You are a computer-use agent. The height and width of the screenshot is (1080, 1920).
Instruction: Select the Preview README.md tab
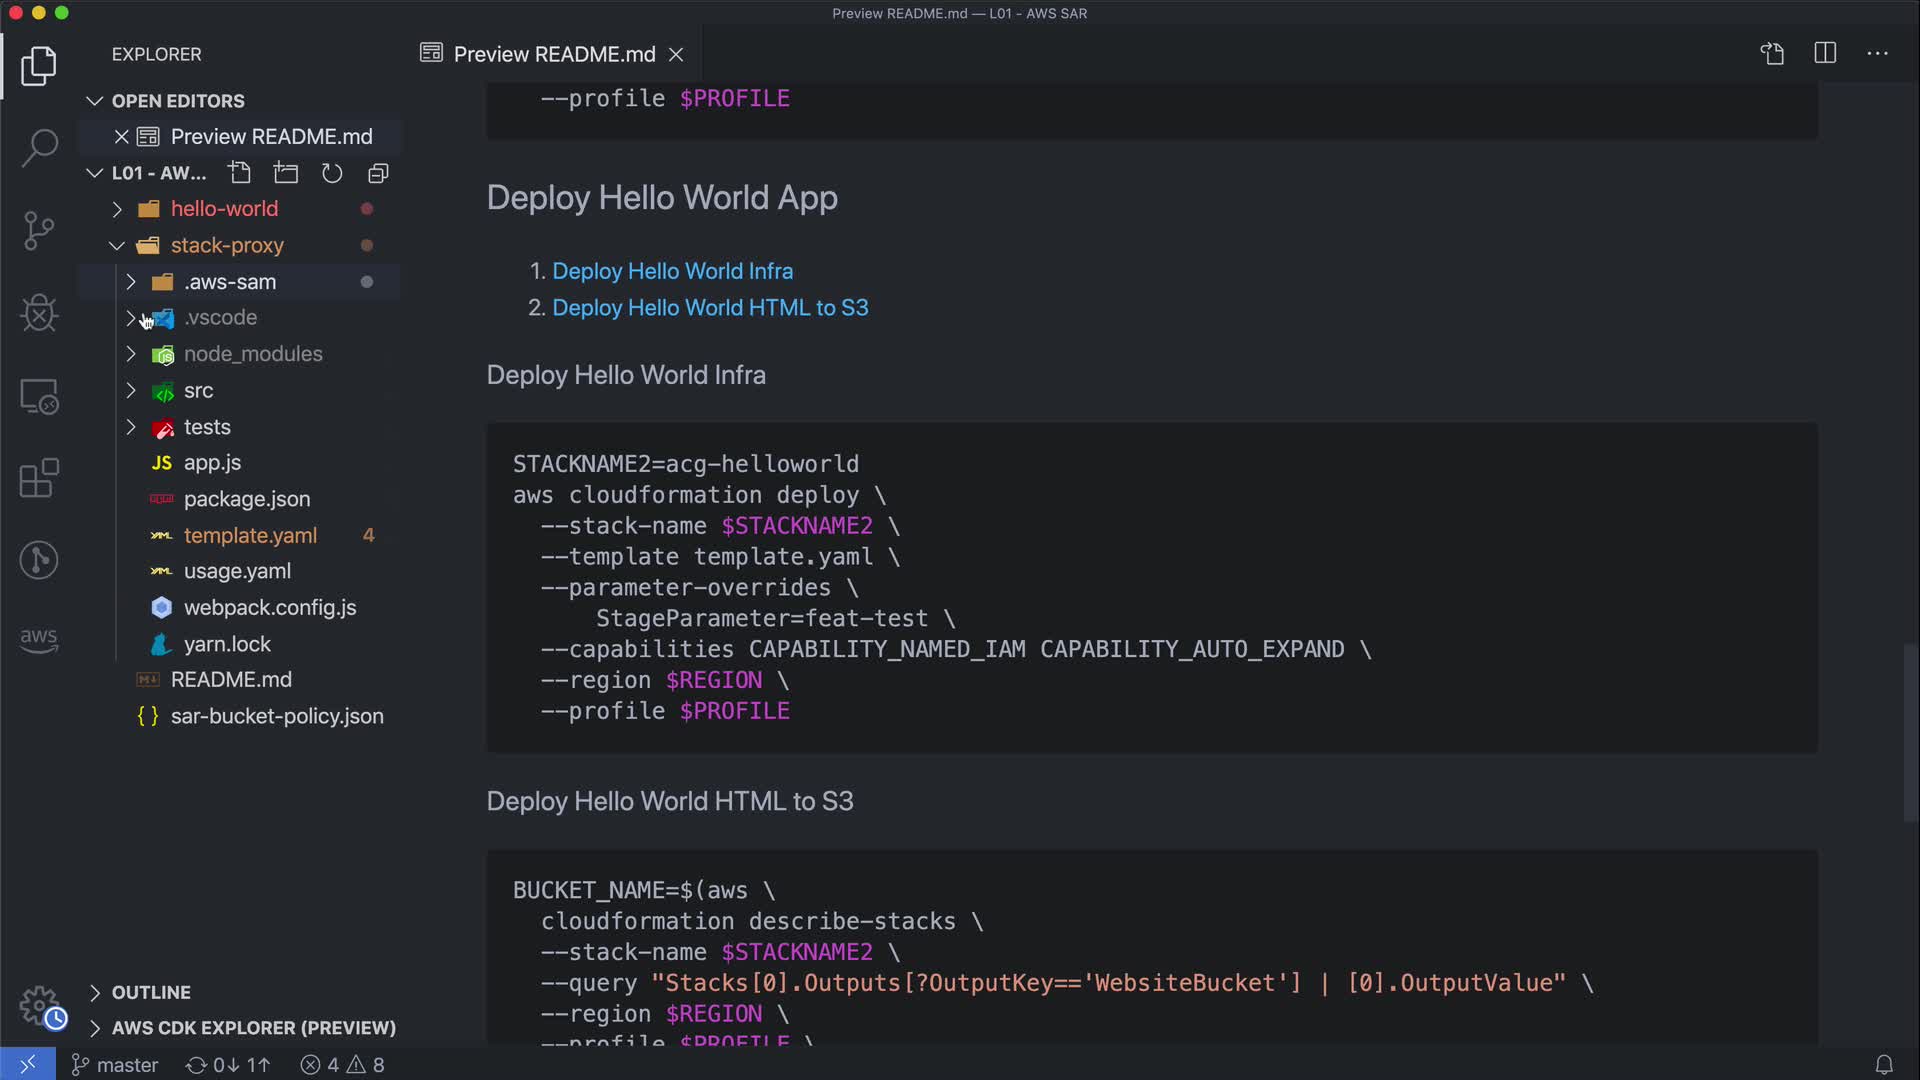pyautogui.click(x=554, y=54)
